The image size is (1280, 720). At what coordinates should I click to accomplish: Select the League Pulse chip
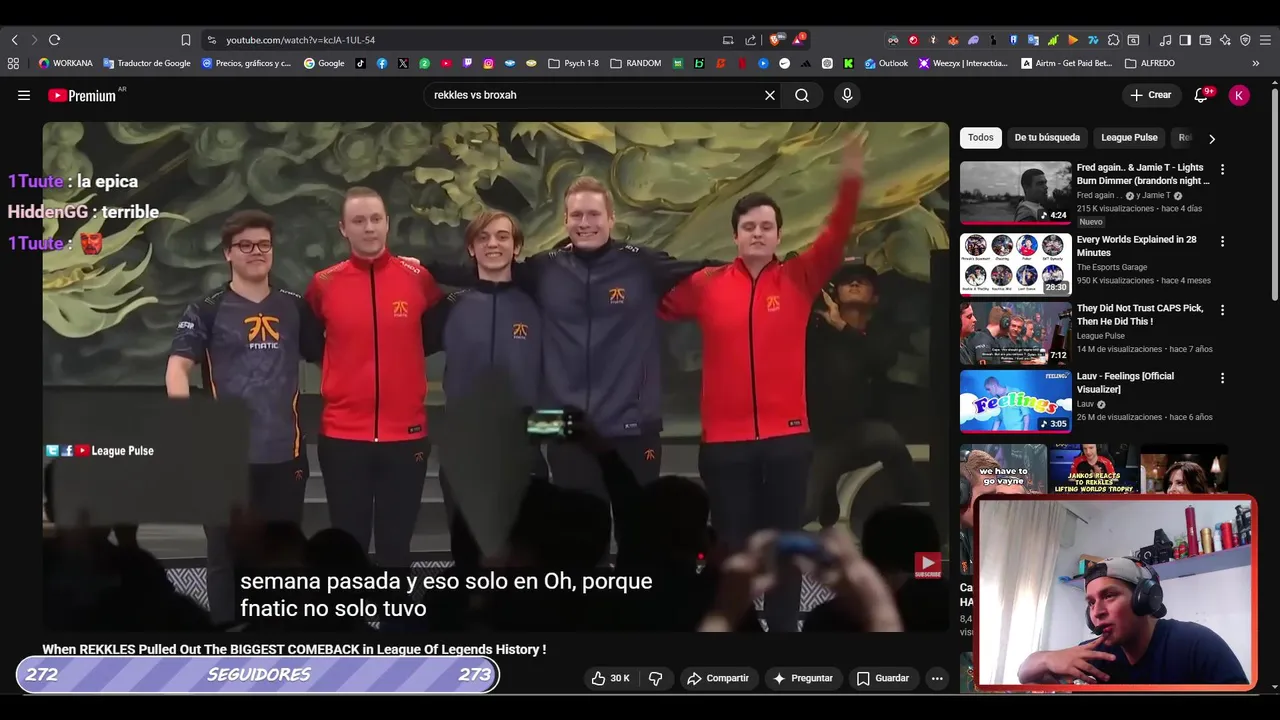tap(1129, 138)
